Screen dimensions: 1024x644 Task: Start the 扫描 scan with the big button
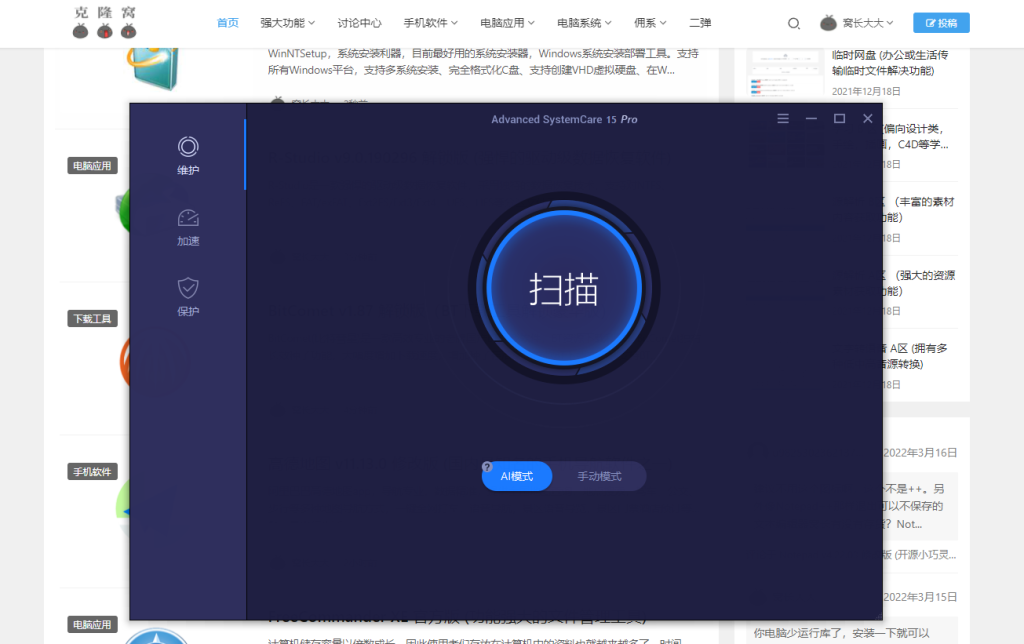pyautogui.click(x=564, y=288)
